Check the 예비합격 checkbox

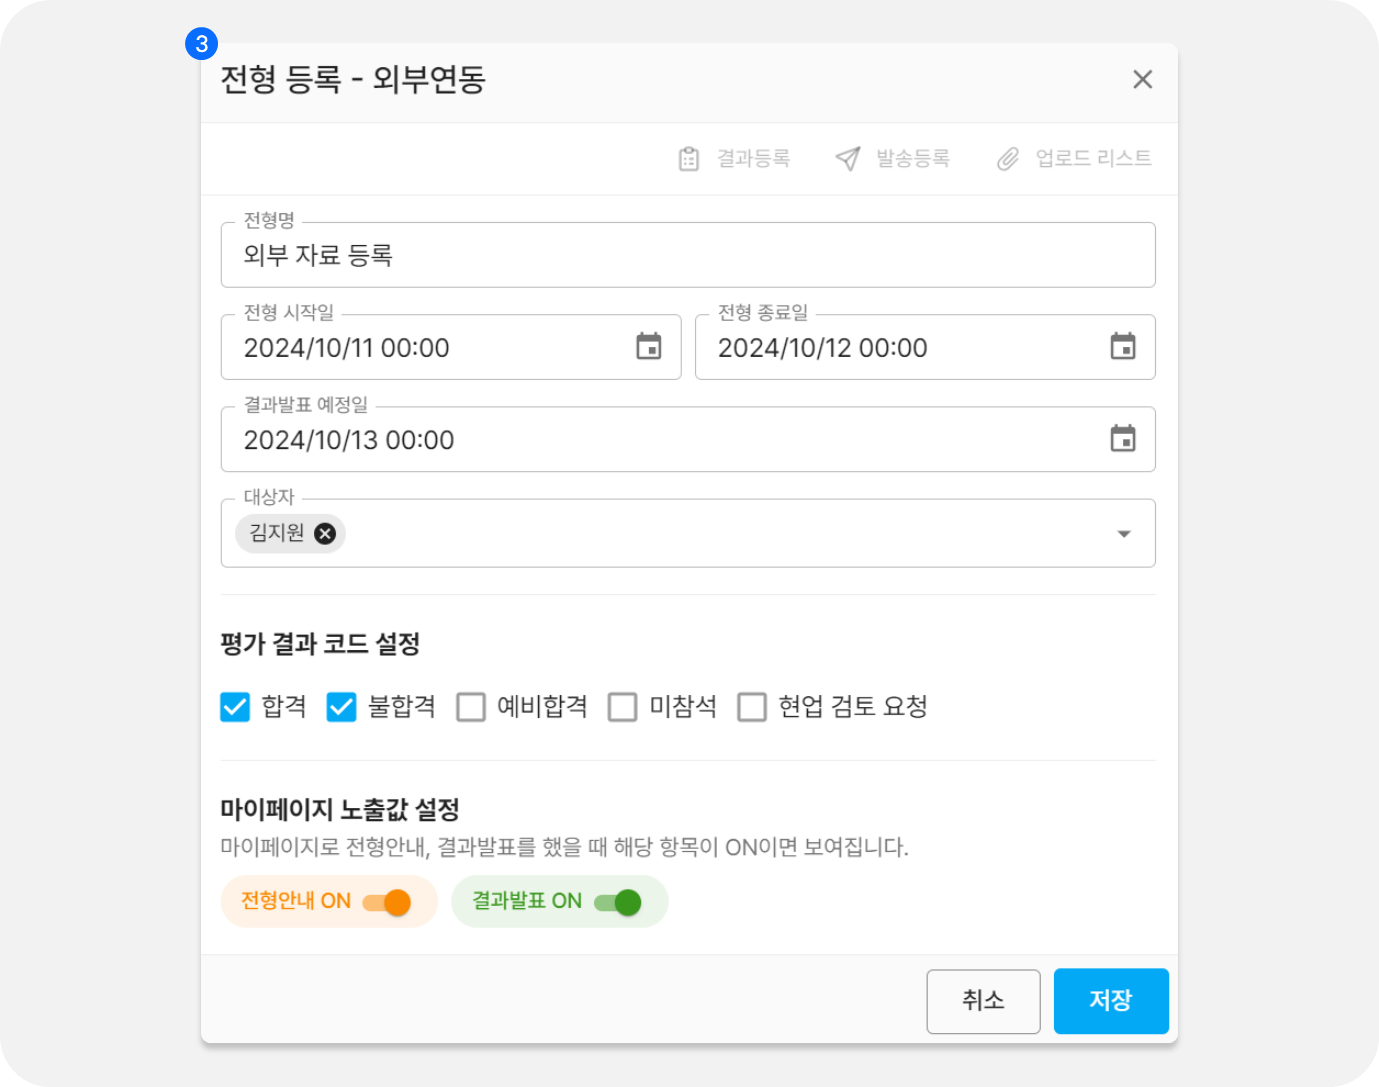(471, 707)
